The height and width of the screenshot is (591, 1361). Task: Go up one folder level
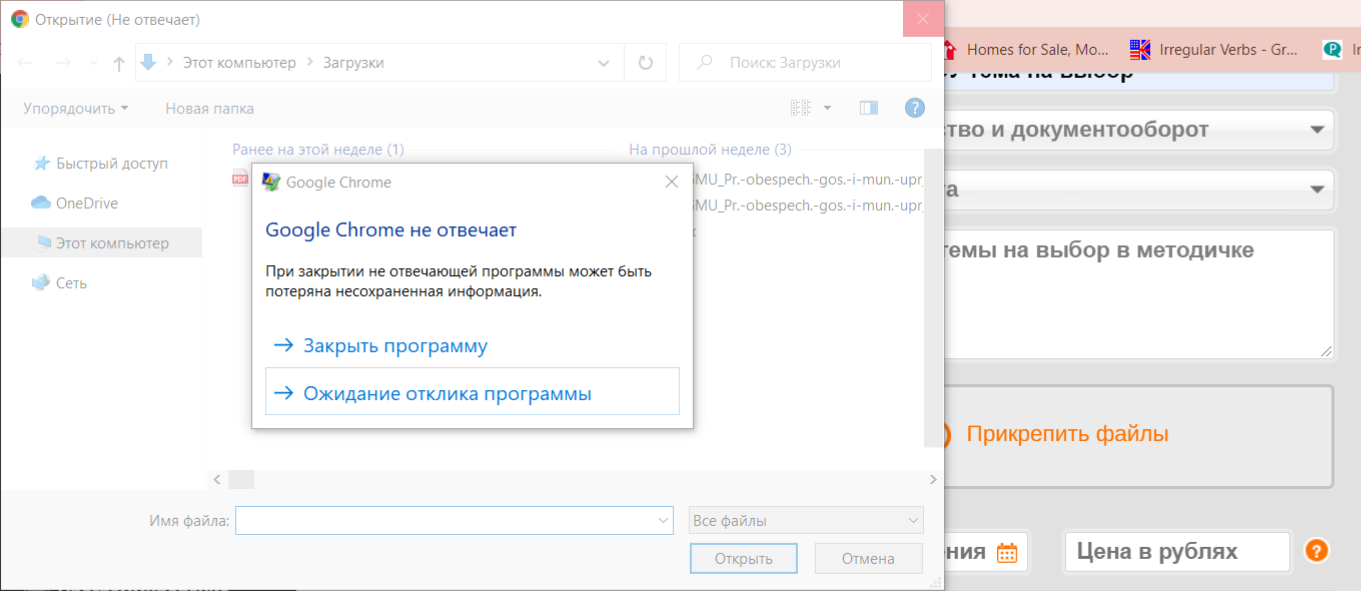119,63
